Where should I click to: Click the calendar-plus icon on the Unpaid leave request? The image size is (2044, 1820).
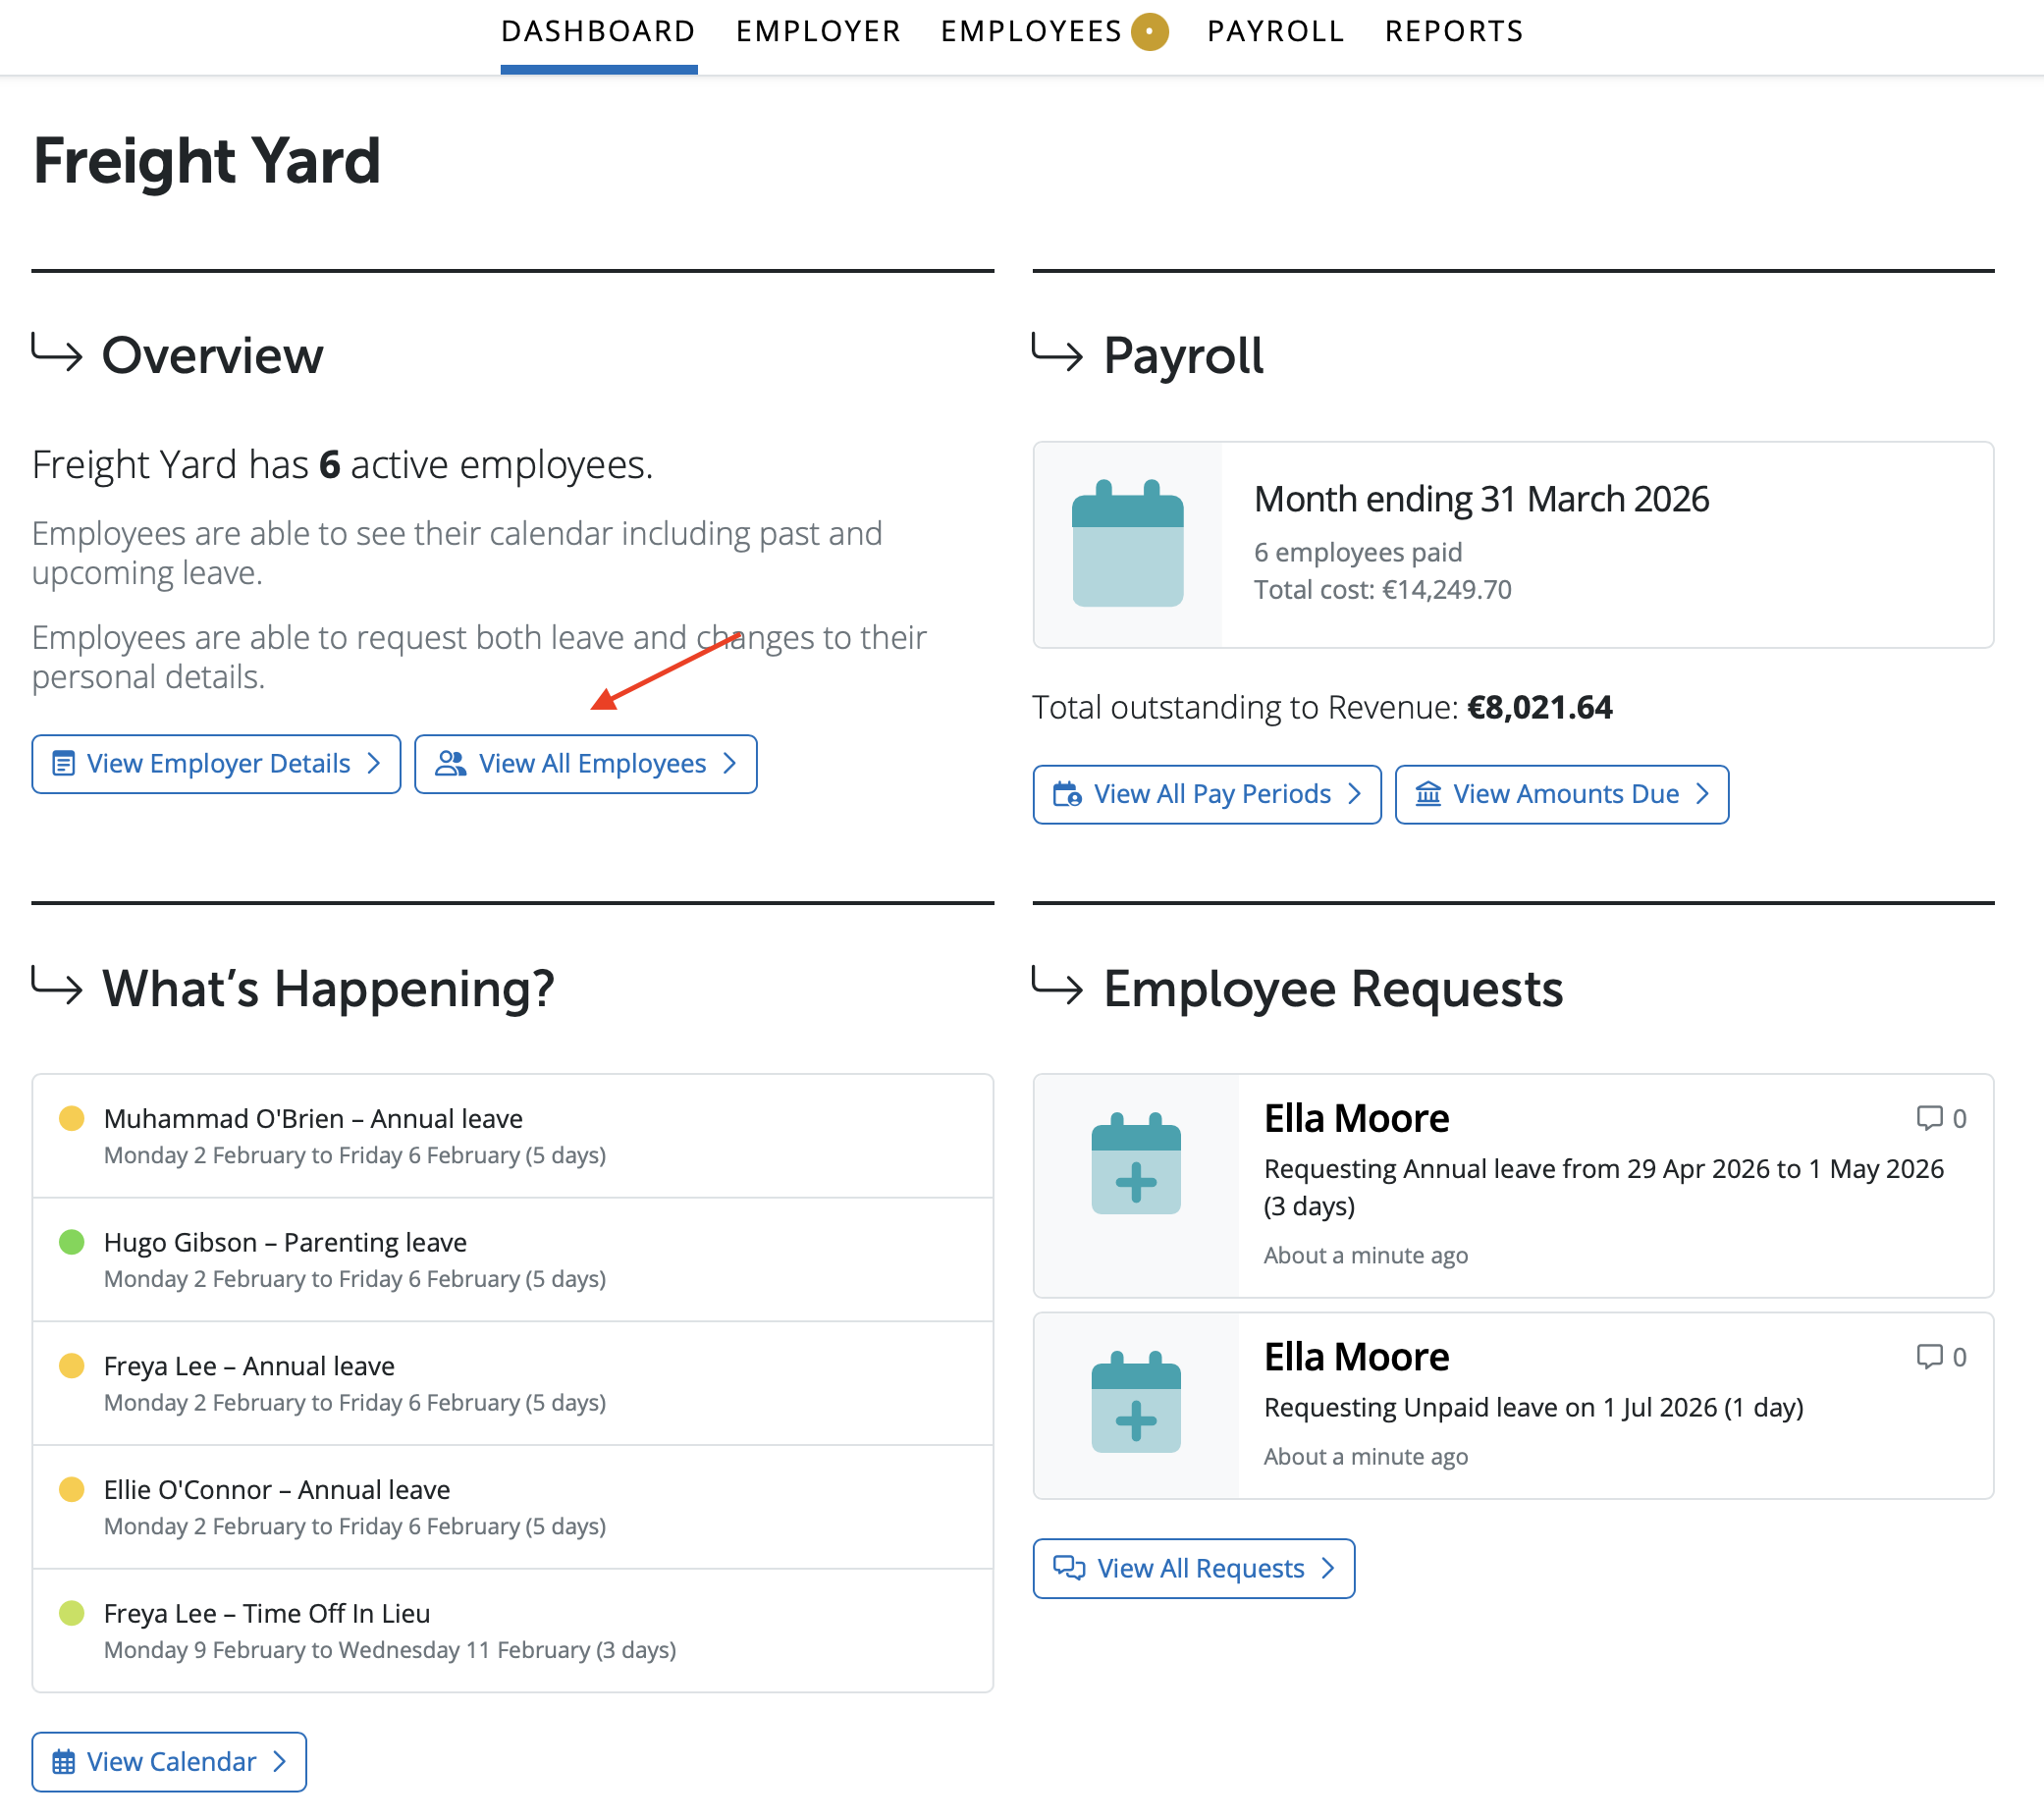(x=1135, y=1402)
